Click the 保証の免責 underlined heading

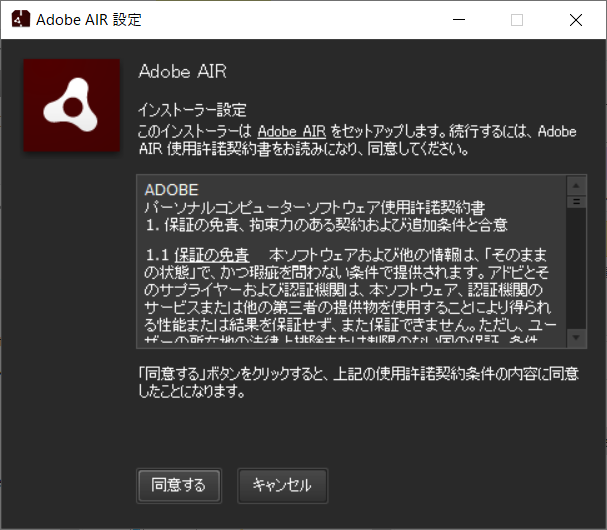(212, 255)
